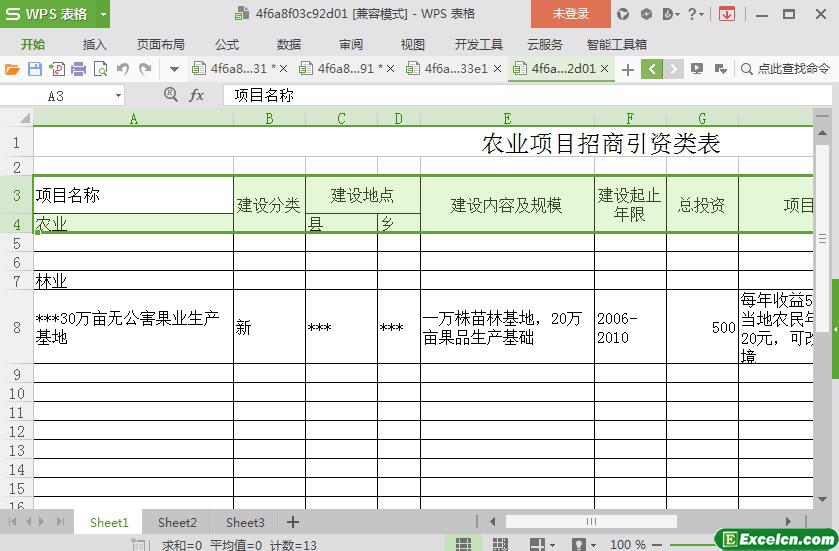The width and height of the screenshot is (839, 551).
Task: Click the zoom magnifier icon beside fx
Action: (170, 95)
